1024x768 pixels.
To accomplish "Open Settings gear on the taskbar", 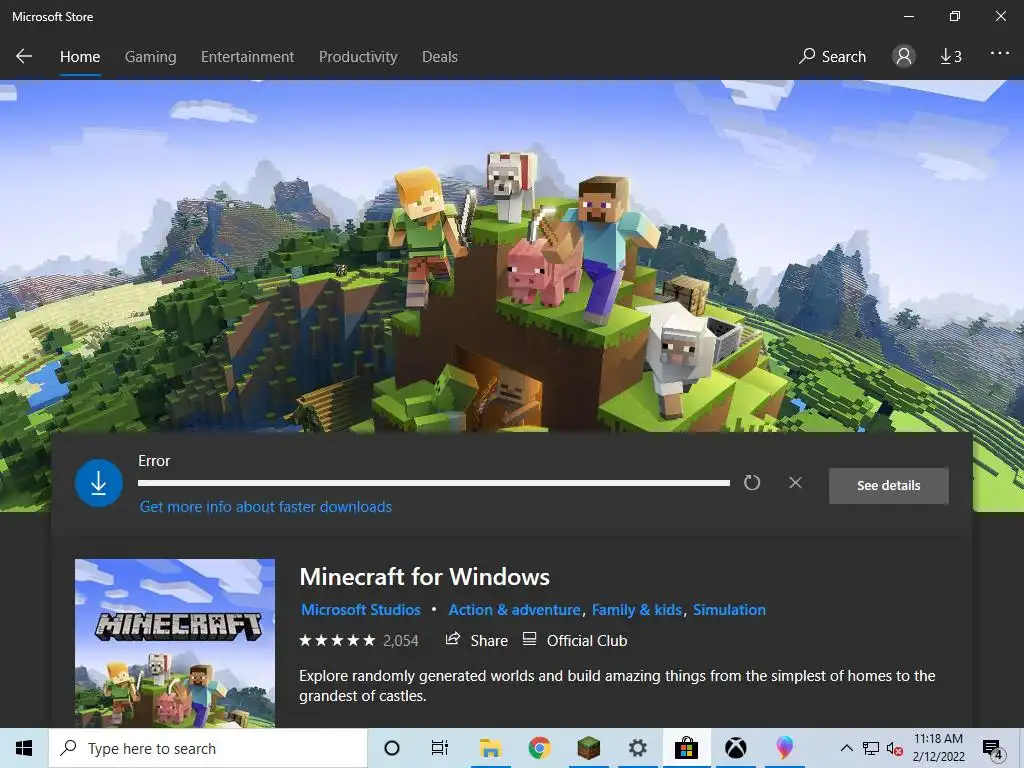I will click(637, 748).
